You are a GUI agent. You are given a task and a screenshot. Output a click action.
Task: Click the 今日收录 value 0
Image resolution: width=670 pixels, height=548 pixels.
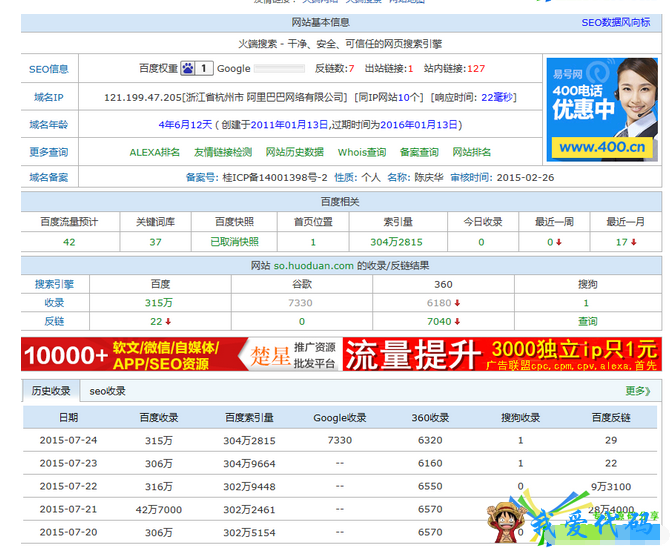click(x=482, y=242)
